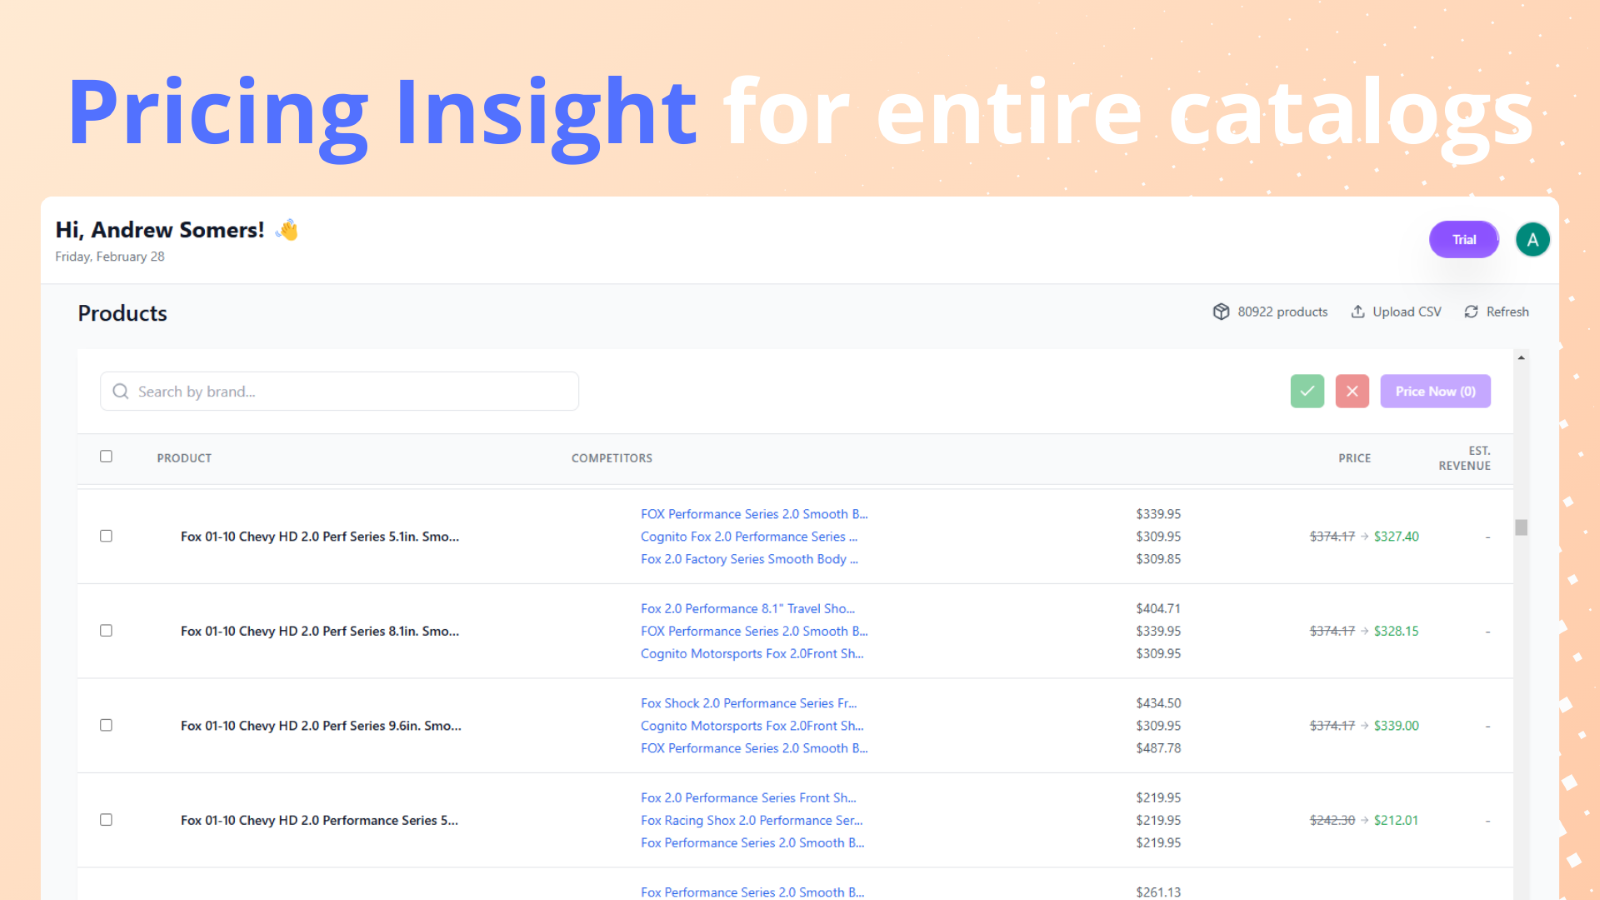1600x900 pixels.
Task: Click the EST. REVENUE column header
Action: pos(1465,458)
